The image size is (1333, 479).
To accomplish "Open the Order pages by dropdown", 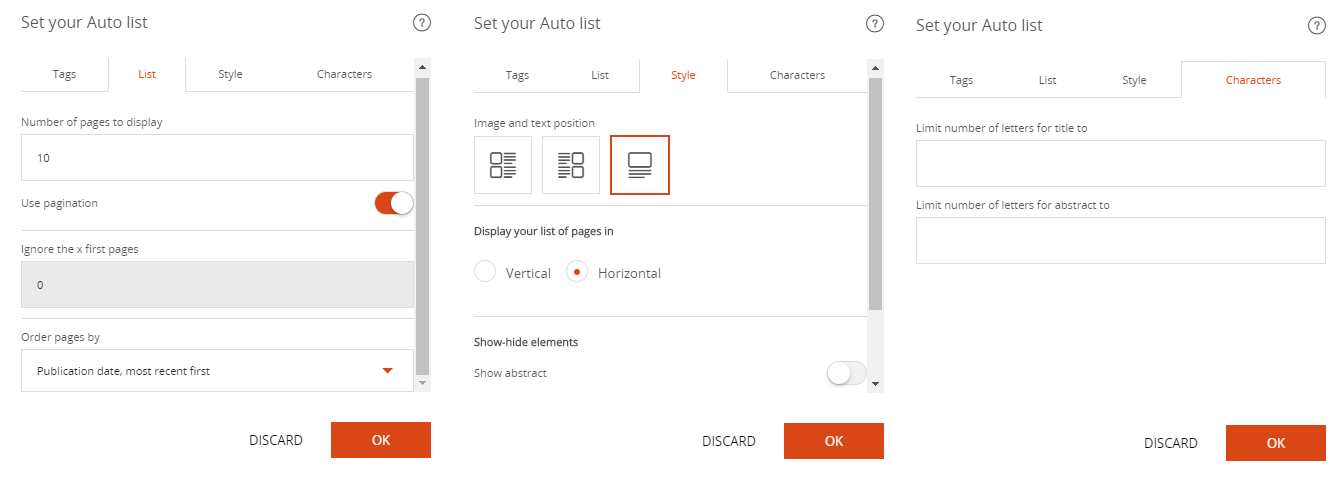I will point(217,371).
